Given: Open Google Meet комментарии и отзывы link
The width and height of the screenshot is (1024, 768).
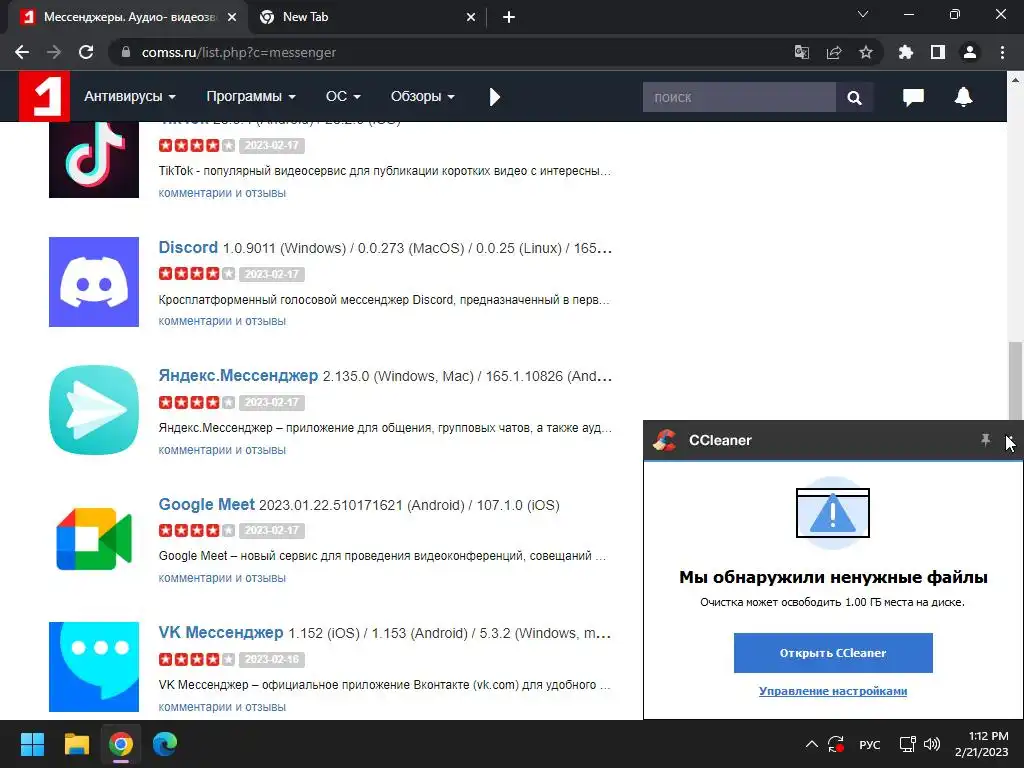Looking at the screenshot, I should (x=222, y=578).
